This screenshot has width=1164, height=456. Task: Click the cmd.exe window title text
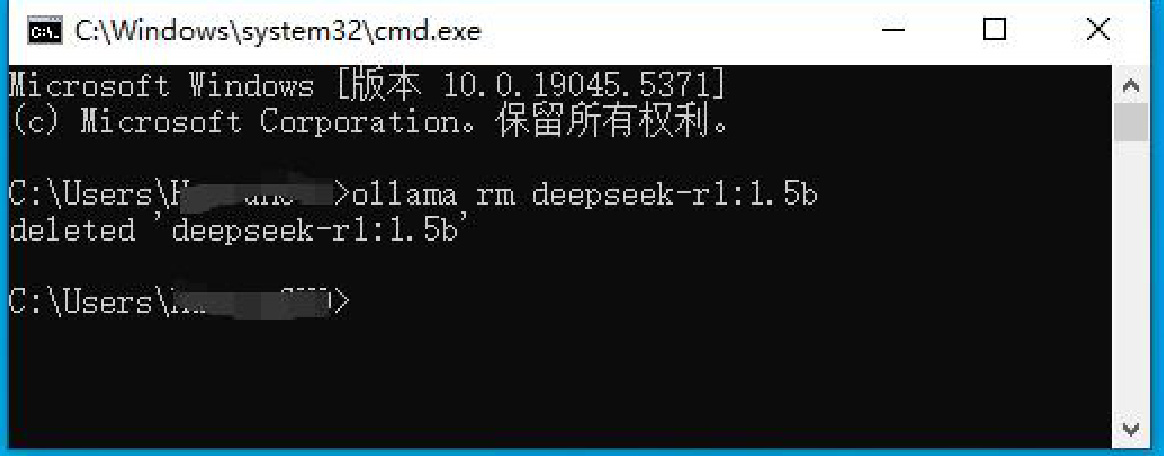[x=278, y=31]
